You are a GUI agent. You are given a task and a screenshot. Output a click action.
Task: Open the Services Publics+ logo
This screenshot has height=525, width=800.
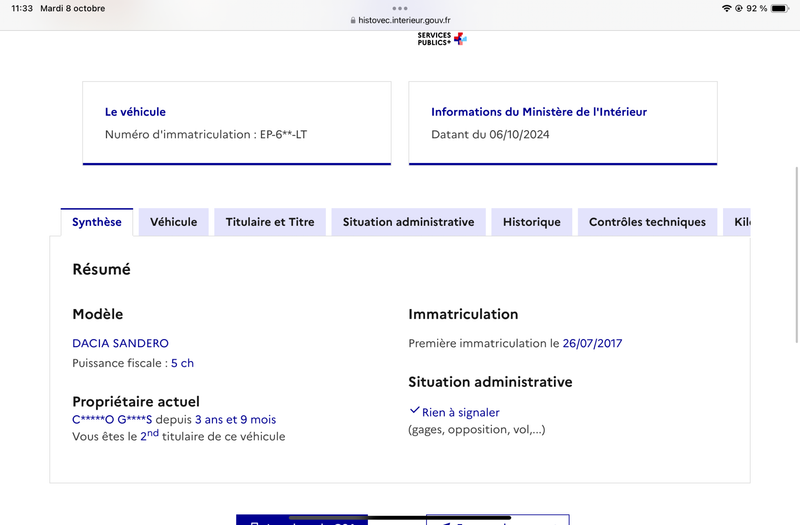[442, 39]
